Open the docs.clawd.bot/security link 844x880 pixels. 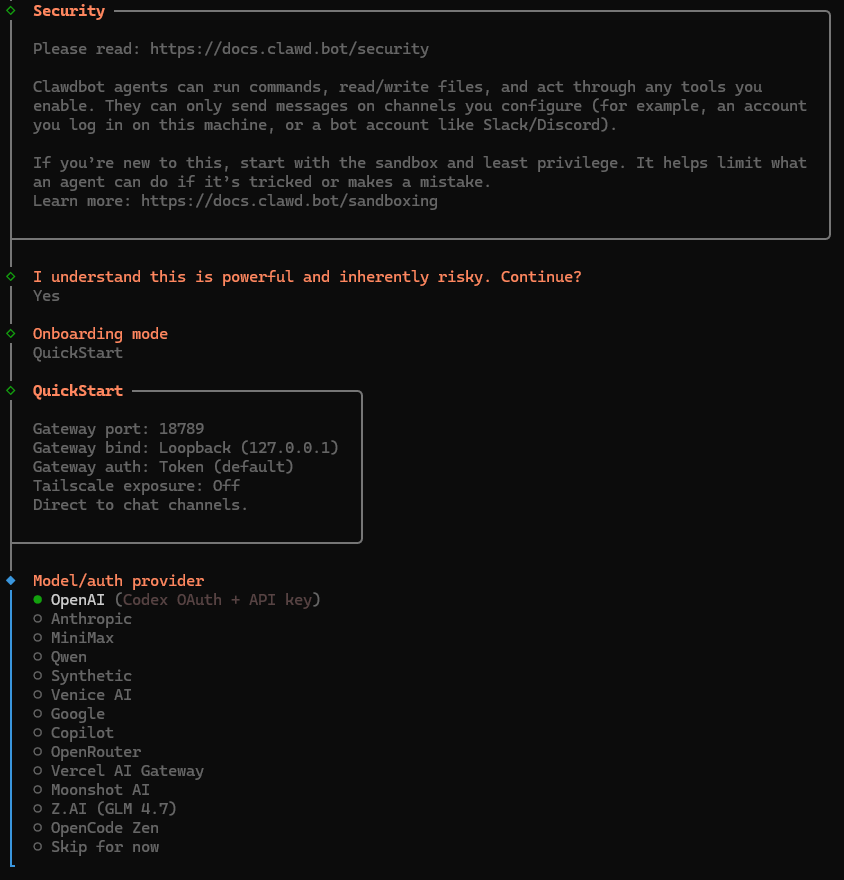click(x=289, y=49)
